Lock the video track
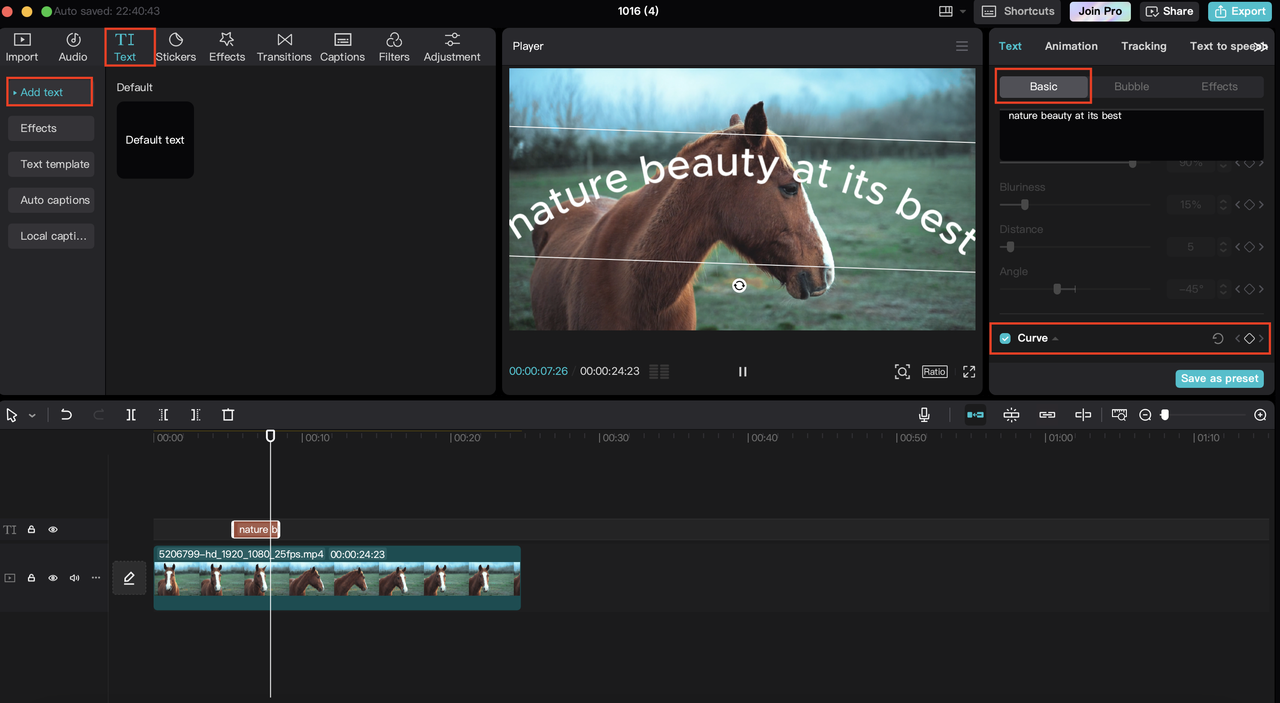1280x703 pixels. 31,578
